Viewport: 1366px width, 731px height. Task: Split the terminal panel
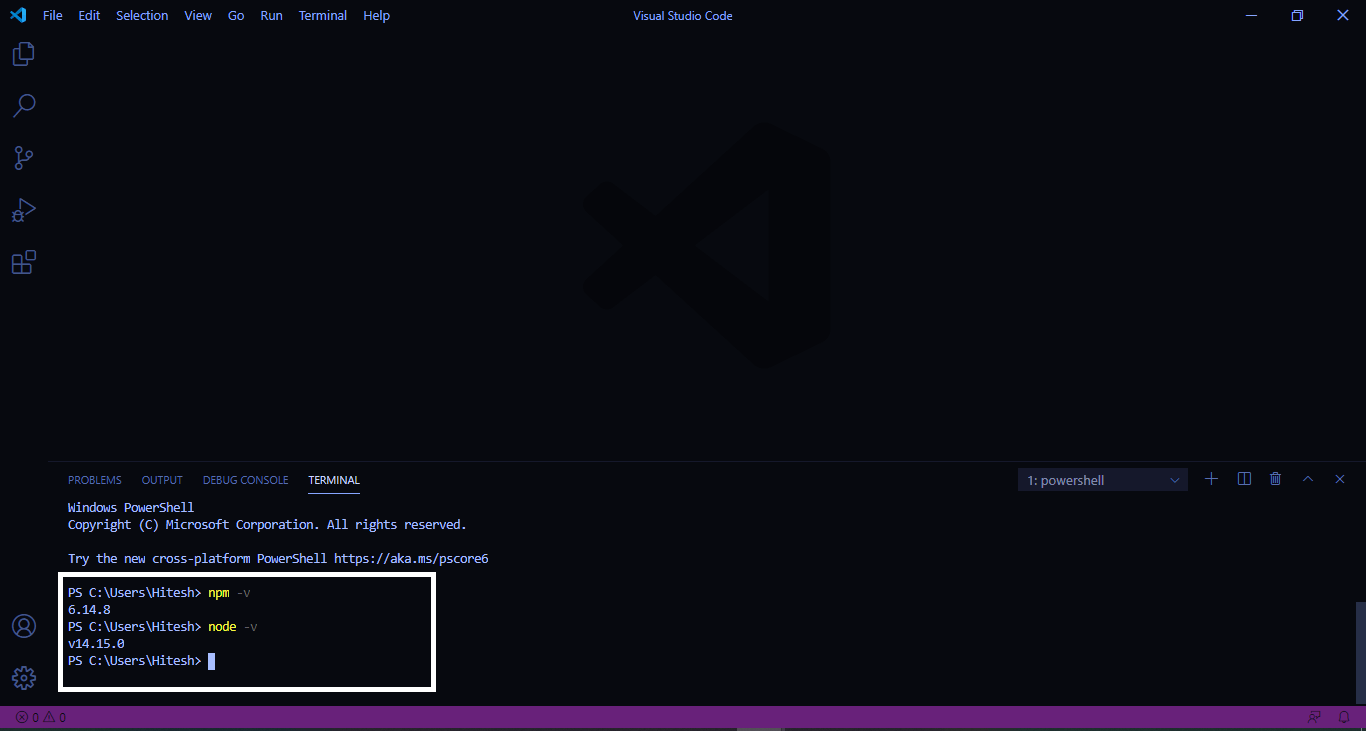[1244, 479]
